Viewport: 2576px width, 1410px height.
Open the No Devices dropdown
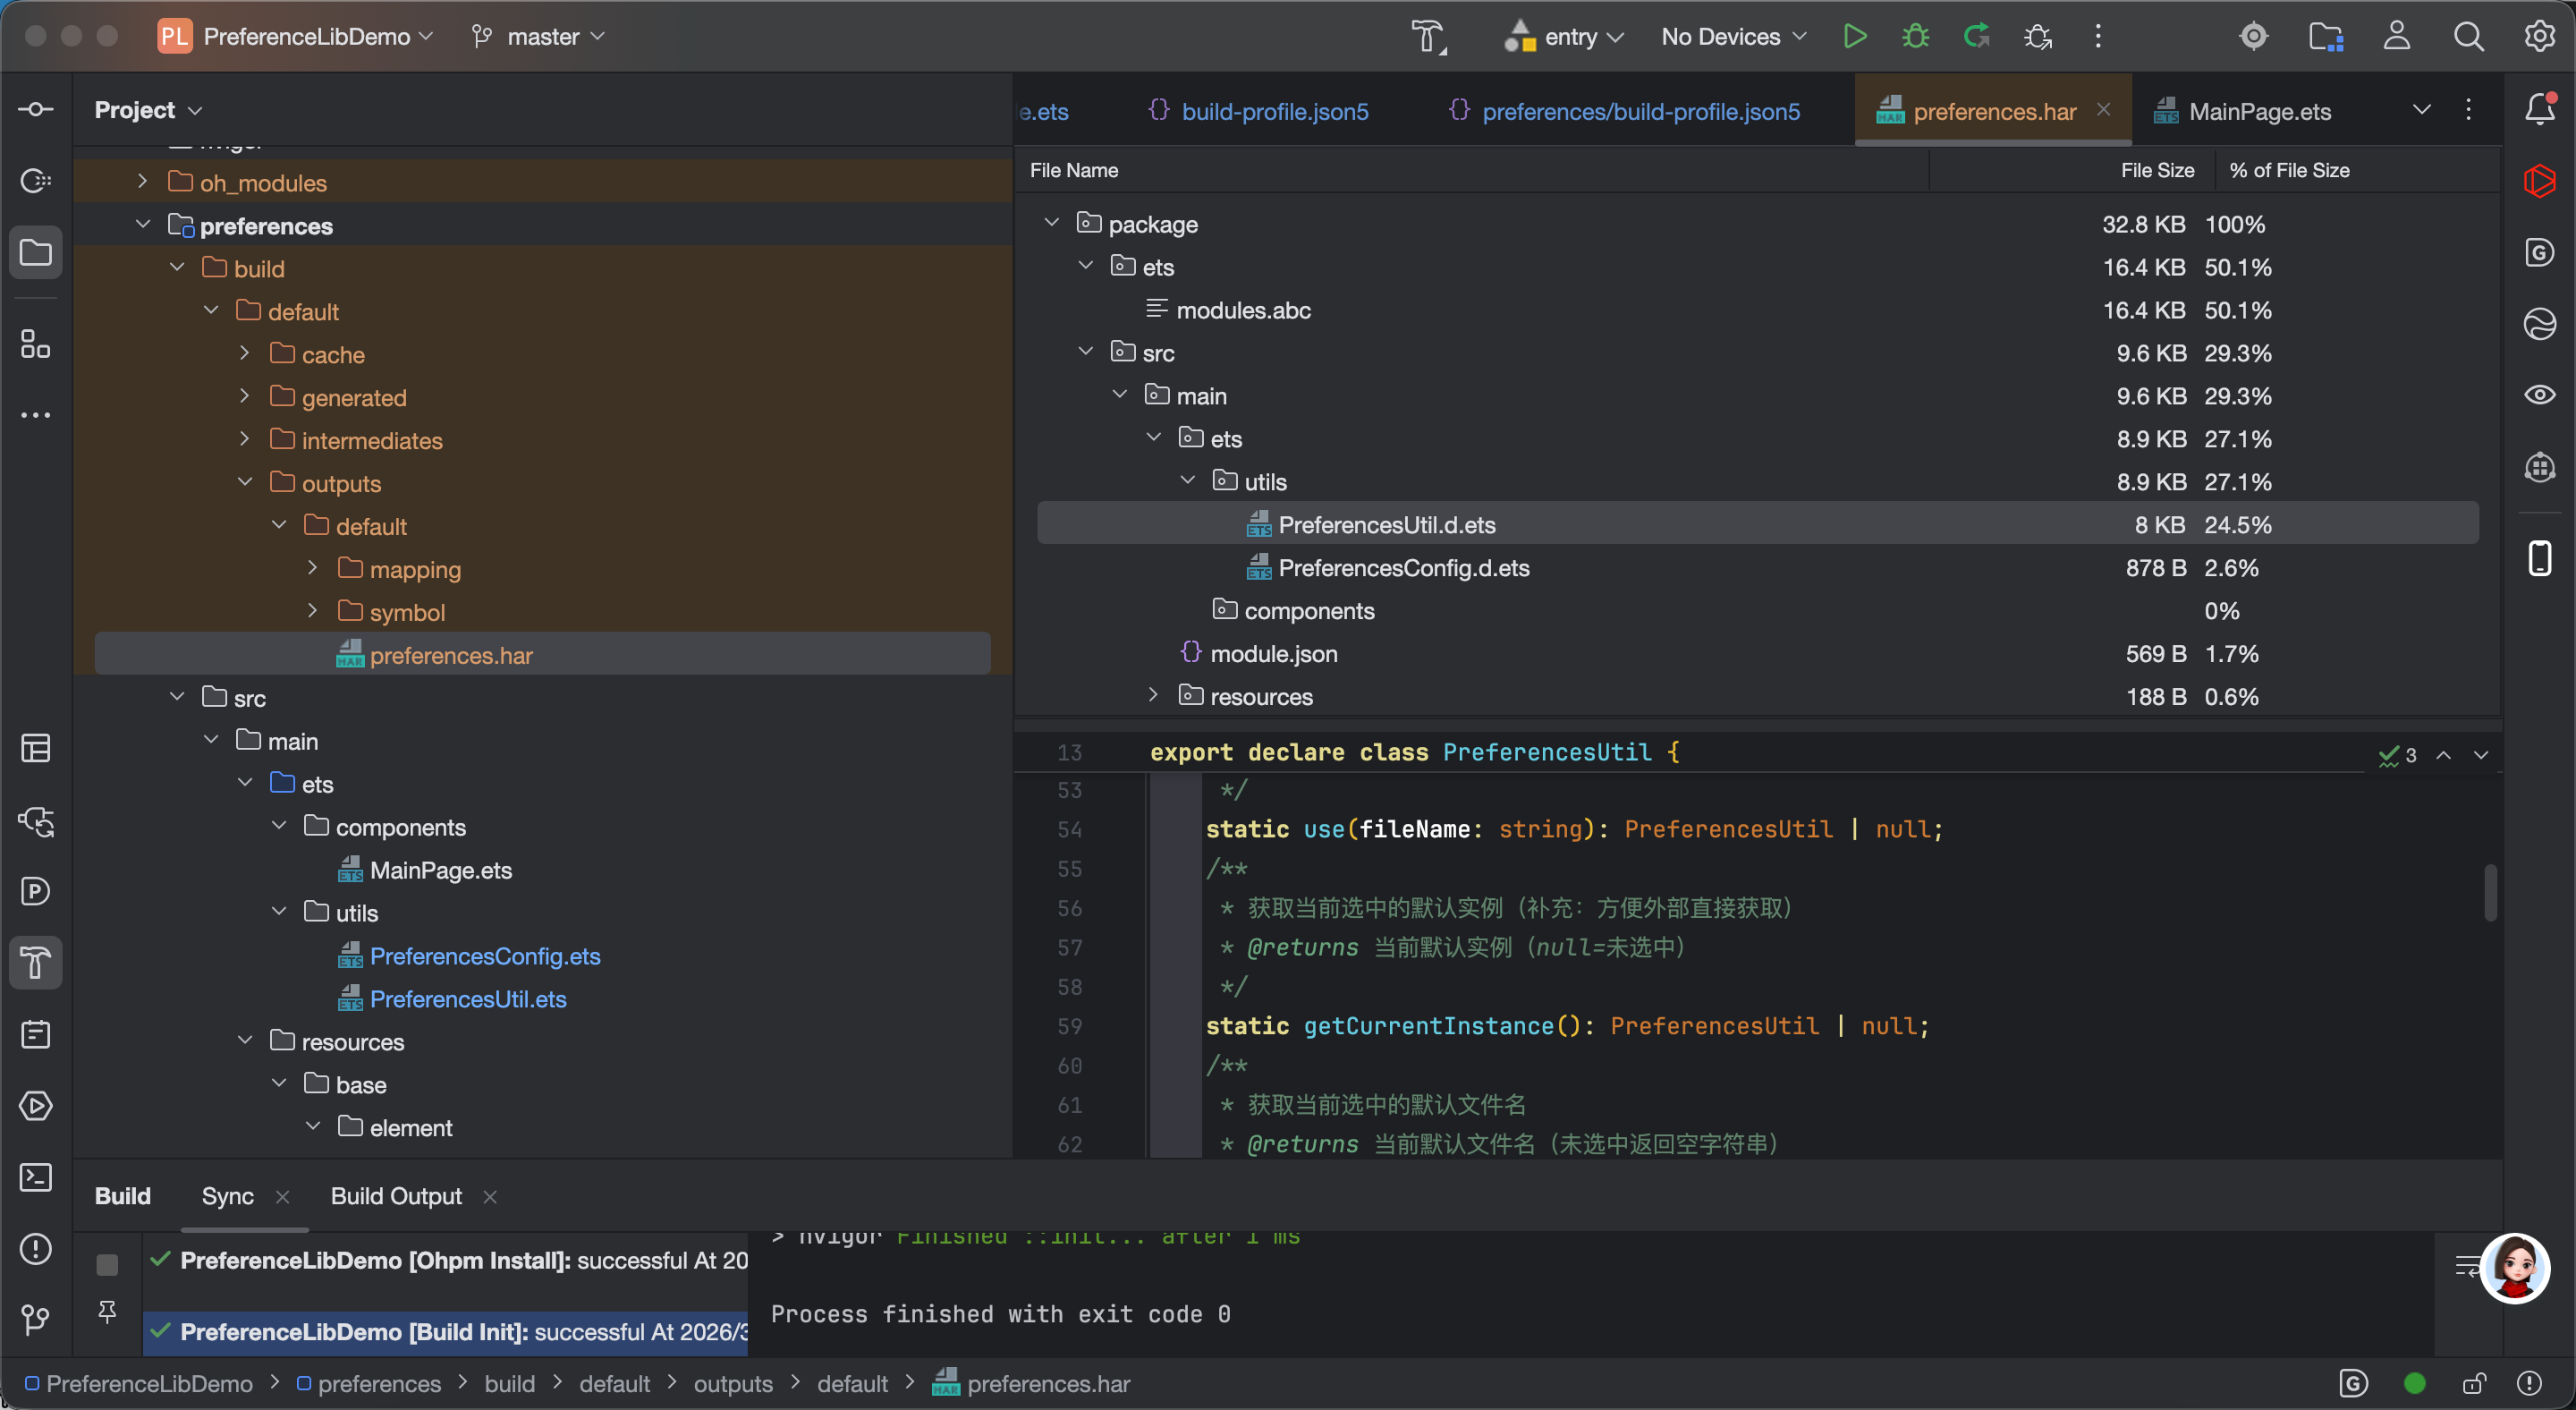pyautogui.click(x=1733, y=37)
